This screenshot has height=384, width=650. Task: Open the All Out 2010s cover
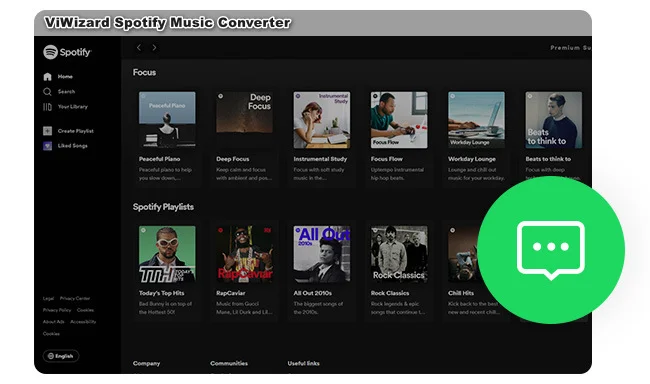pos(322,254)
